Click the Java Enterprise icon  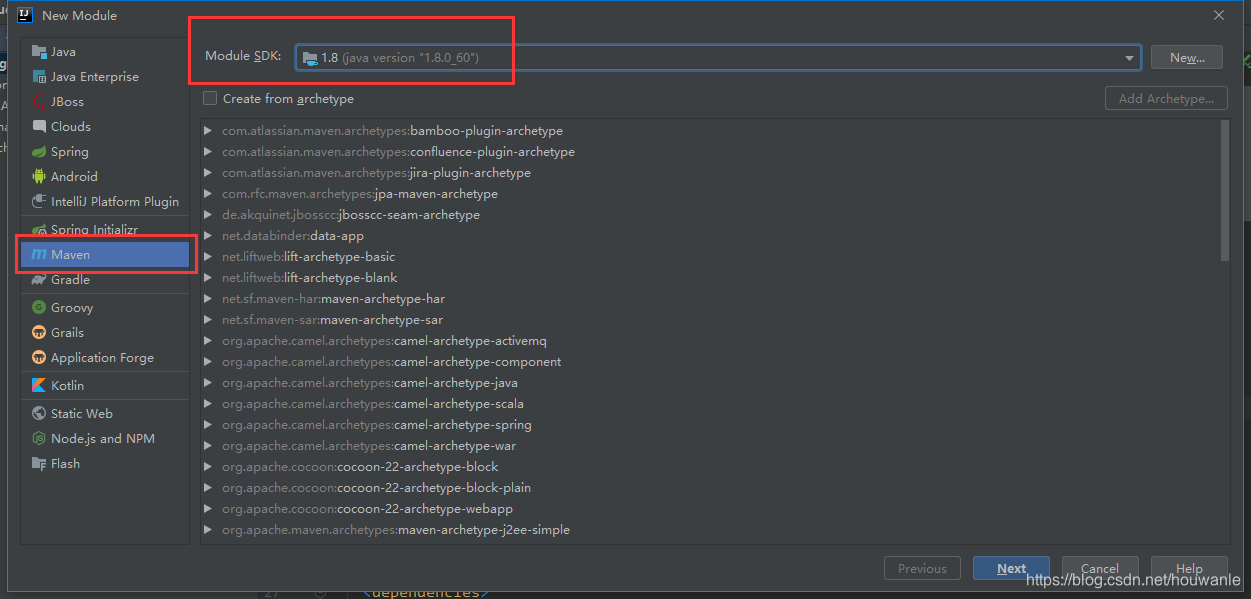[39, 76]
